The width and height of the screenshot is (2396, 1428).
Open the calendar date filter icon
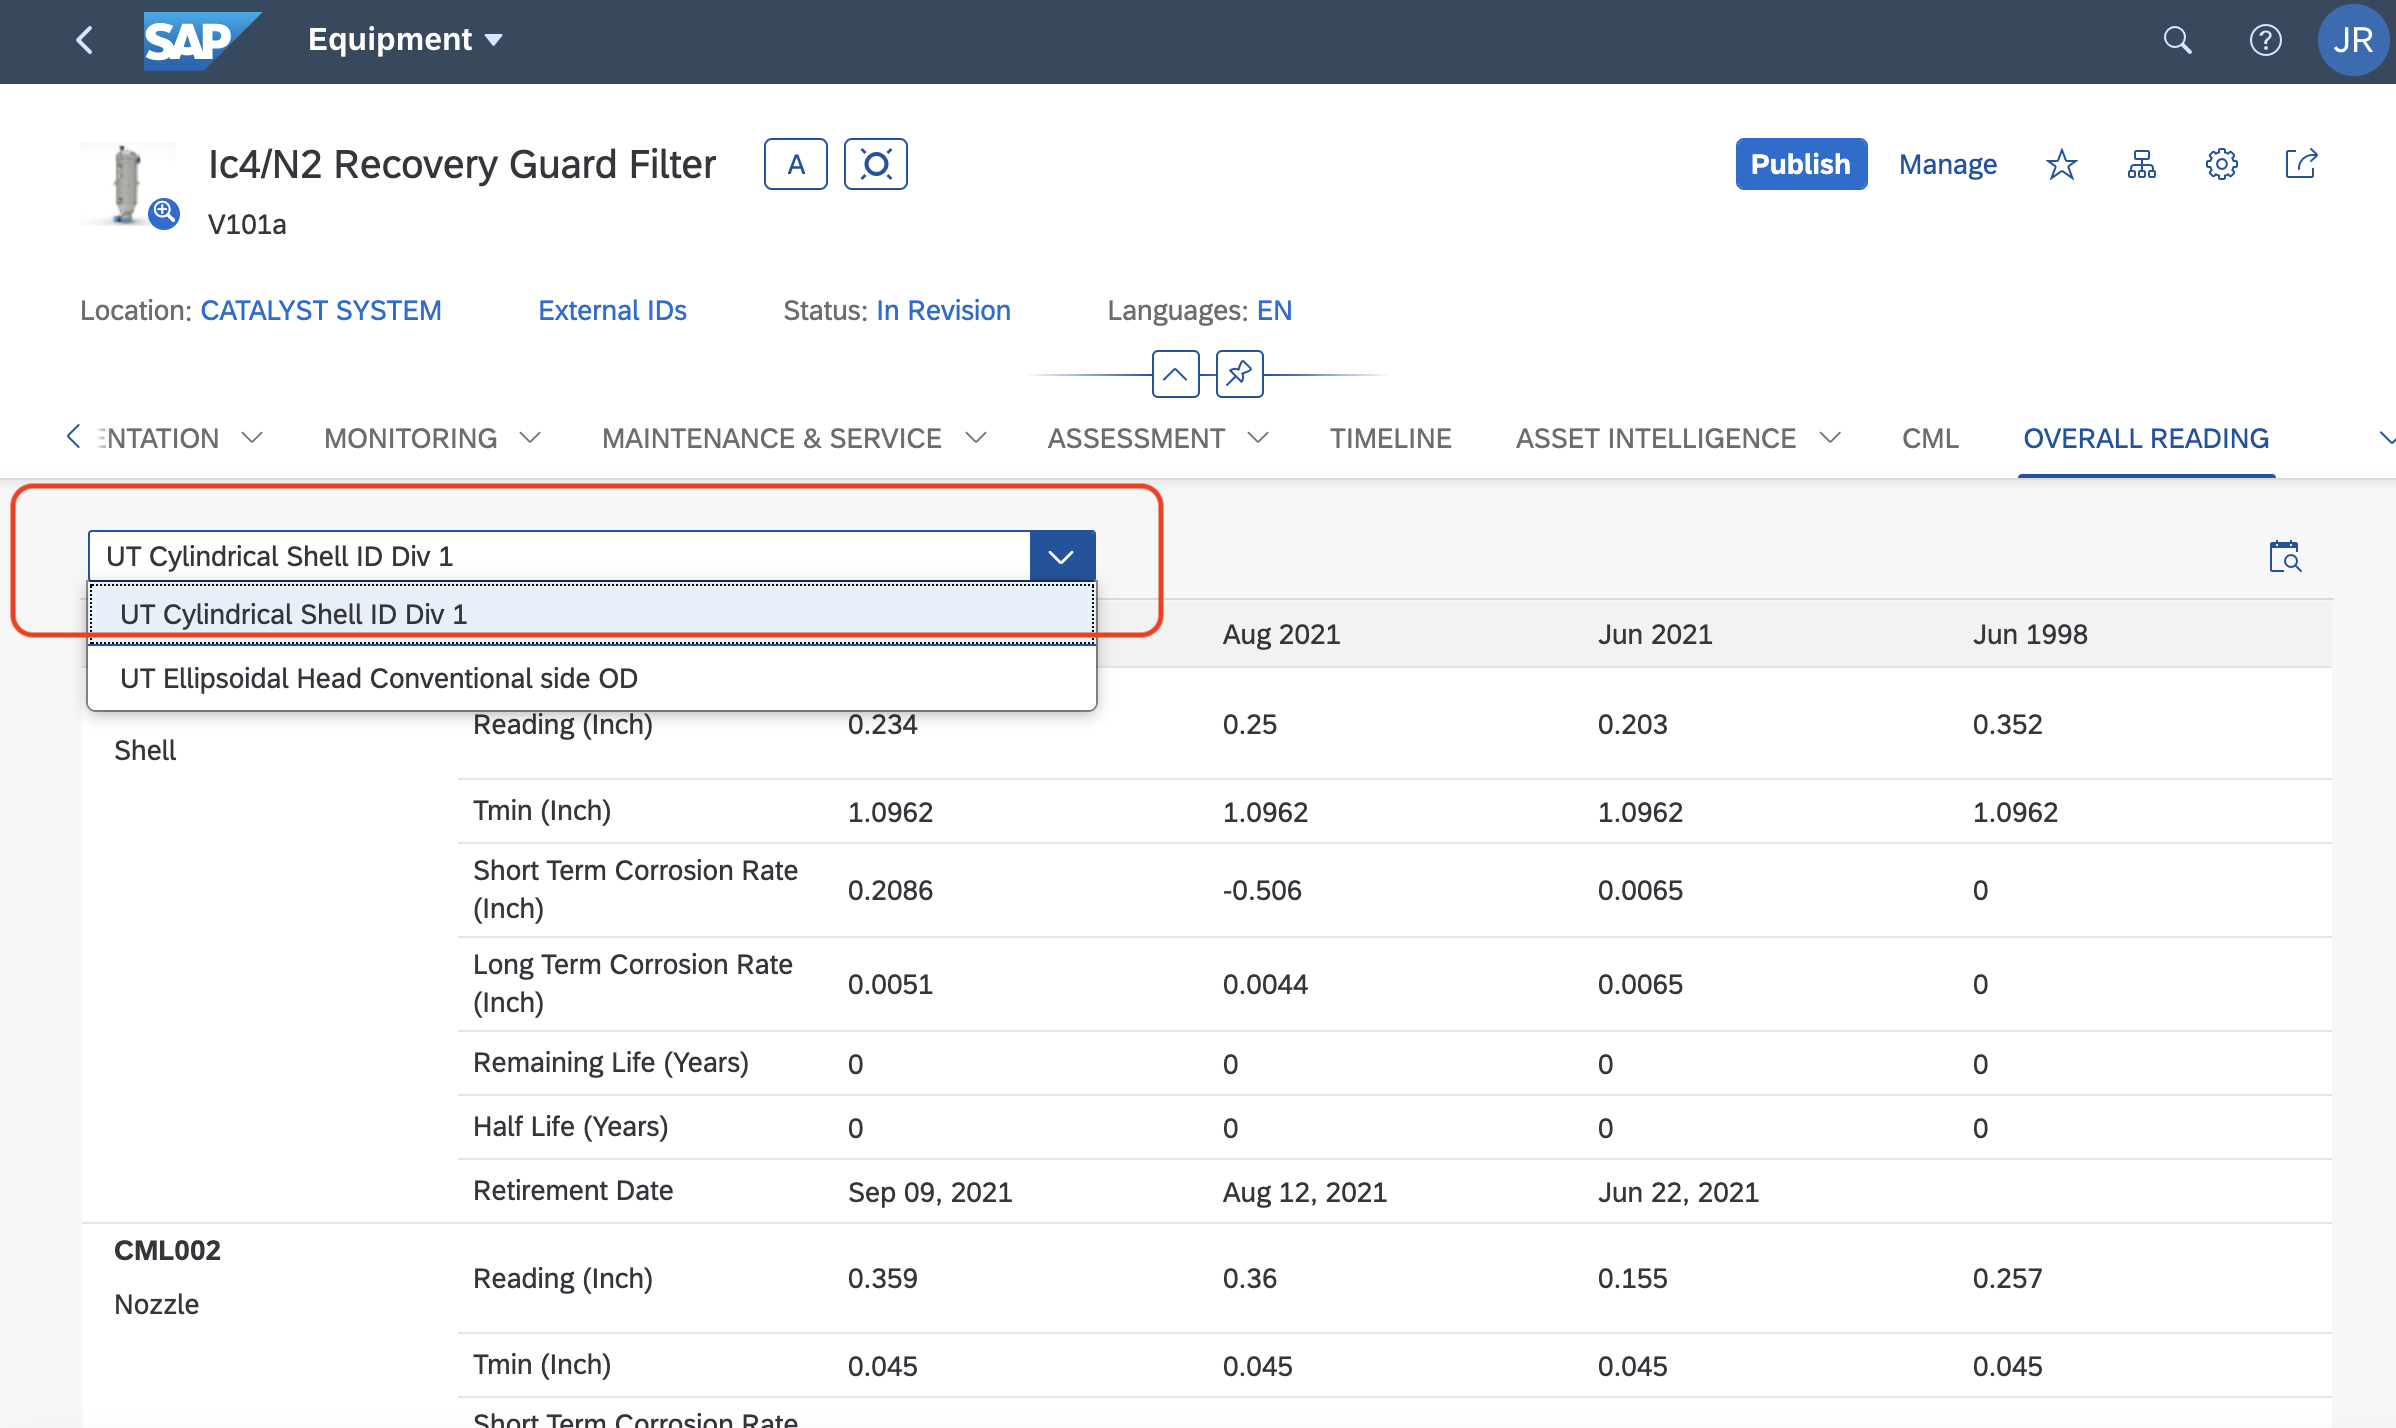2284,557
